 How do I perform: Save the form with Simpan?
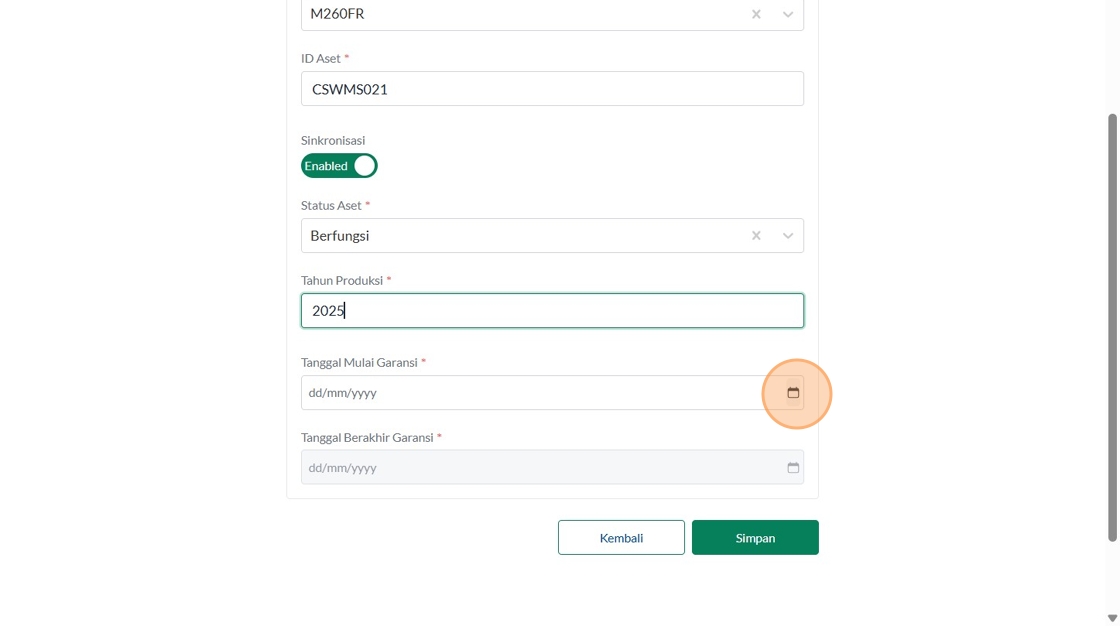[x=755, y=538]
